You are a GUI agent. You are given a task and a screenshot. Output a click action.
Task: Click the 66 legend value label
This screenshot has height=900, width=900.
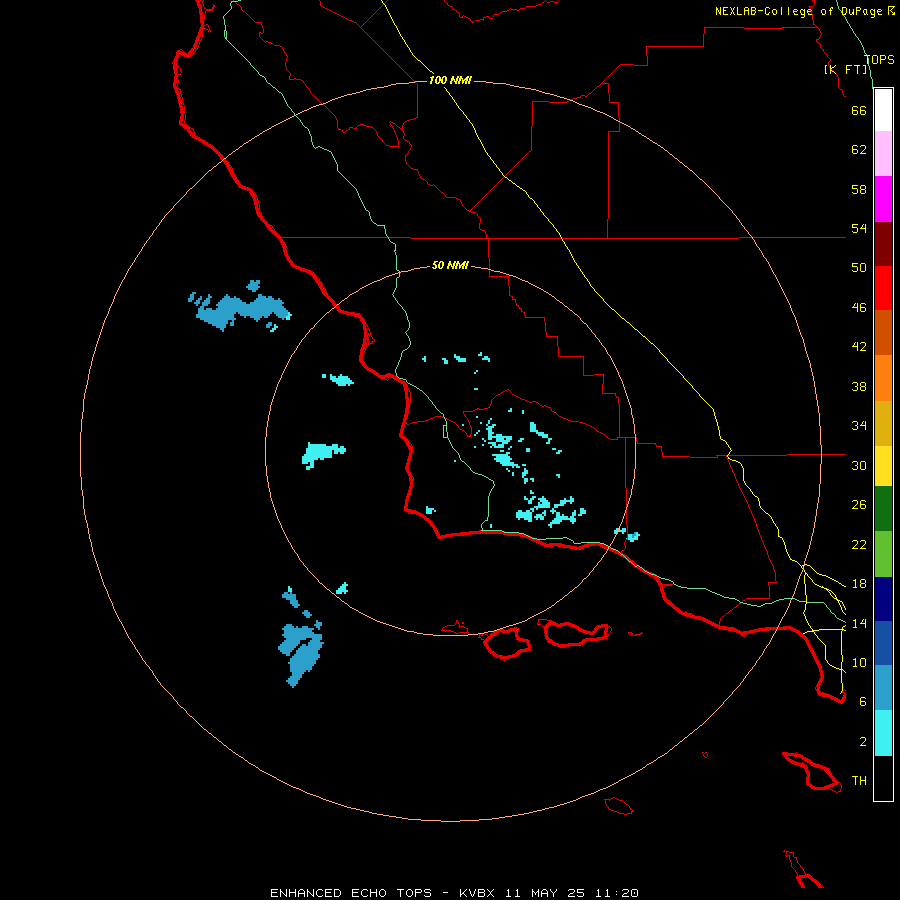click(859, 110)
